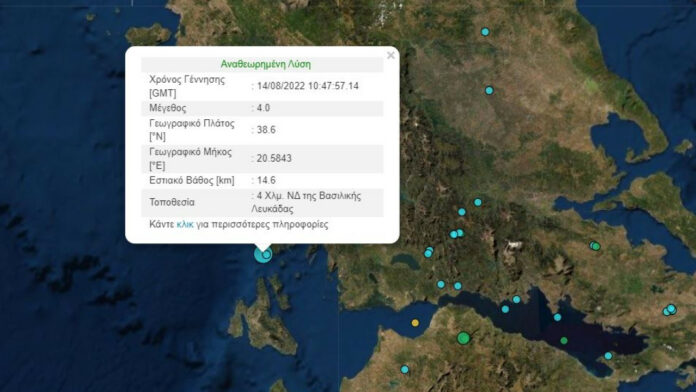Select the 'Τοποθεσία' label
The height and width of the screenshot is (392, 696).
pos(172,202)
